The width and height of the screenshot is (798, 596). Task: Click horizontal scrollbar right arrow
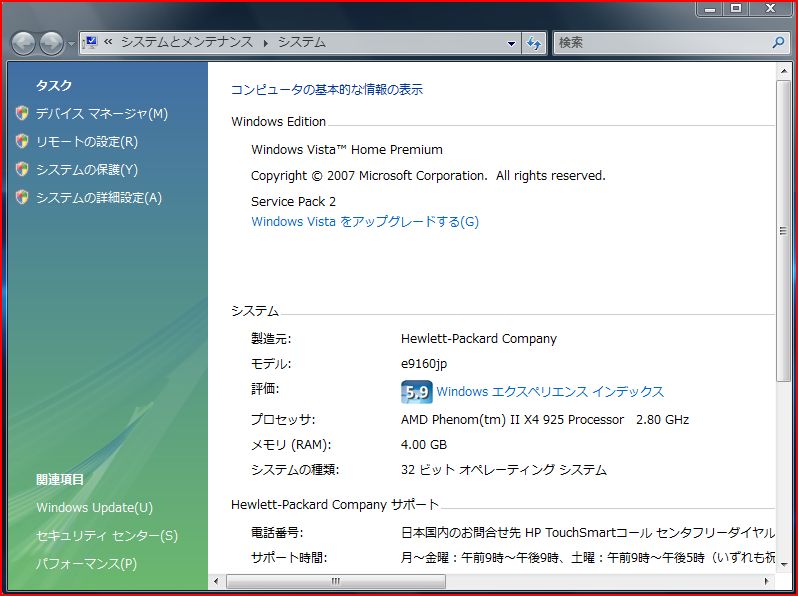(x=767, y=581)
